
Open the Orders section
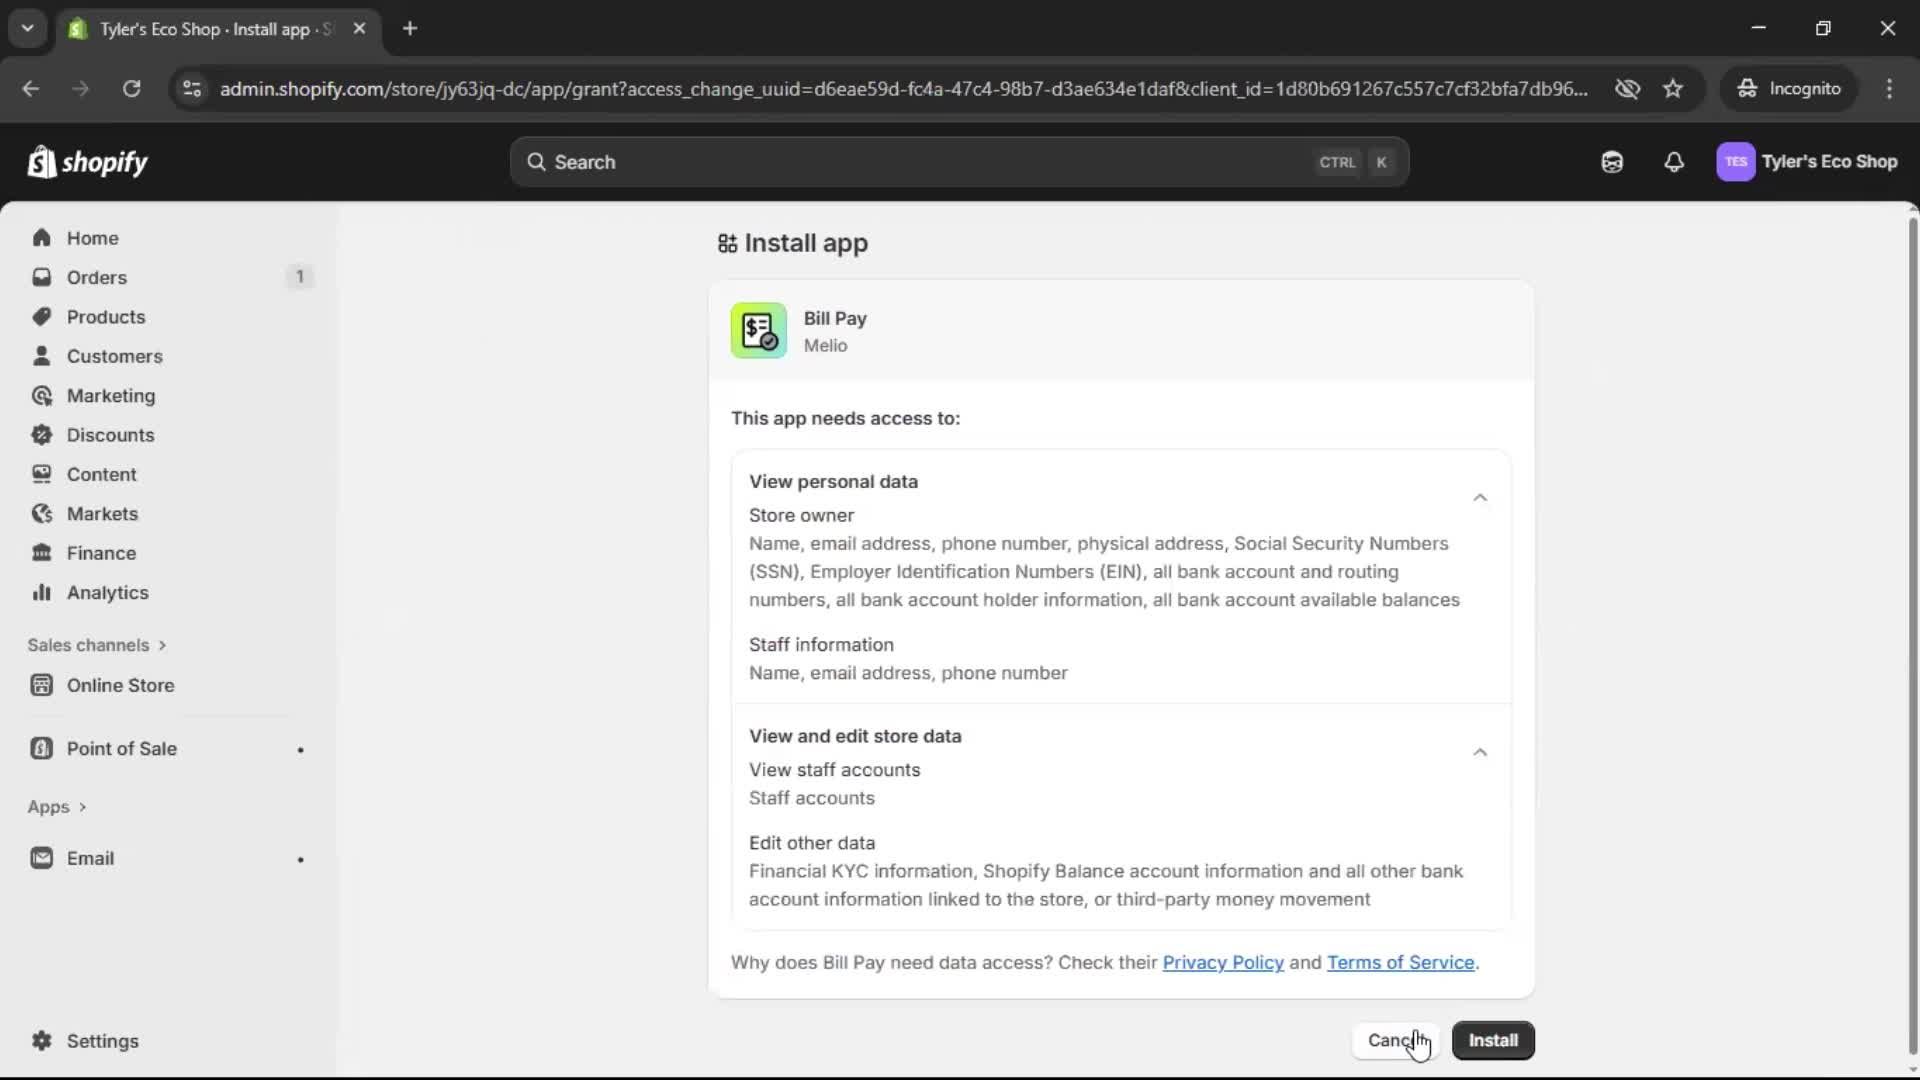(95, 277)
